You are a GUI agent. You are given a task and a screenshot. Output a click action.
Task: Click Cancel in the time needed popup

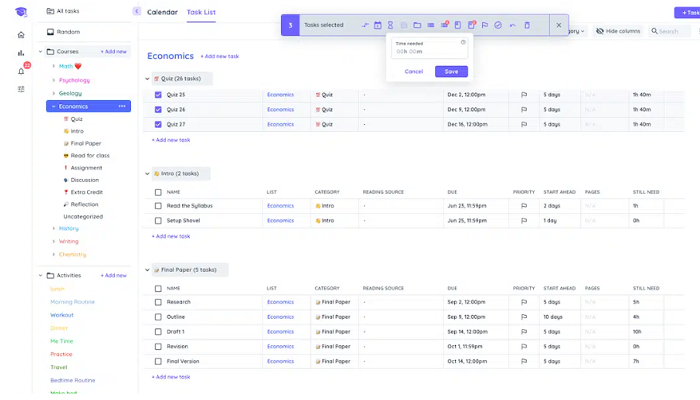pyautogui.click(x=414, y=71)
